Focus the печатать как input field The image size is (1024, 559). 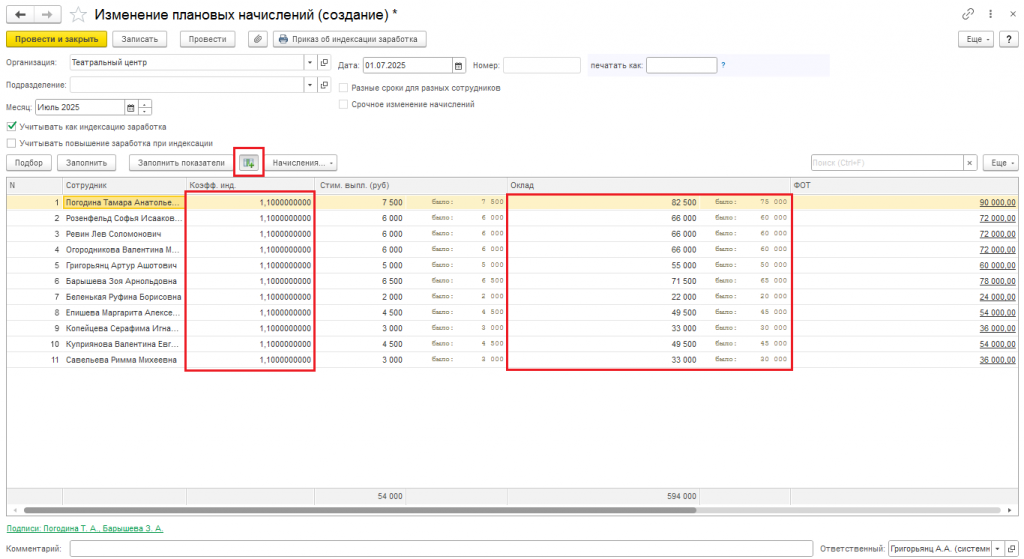(x=681, y=65)
